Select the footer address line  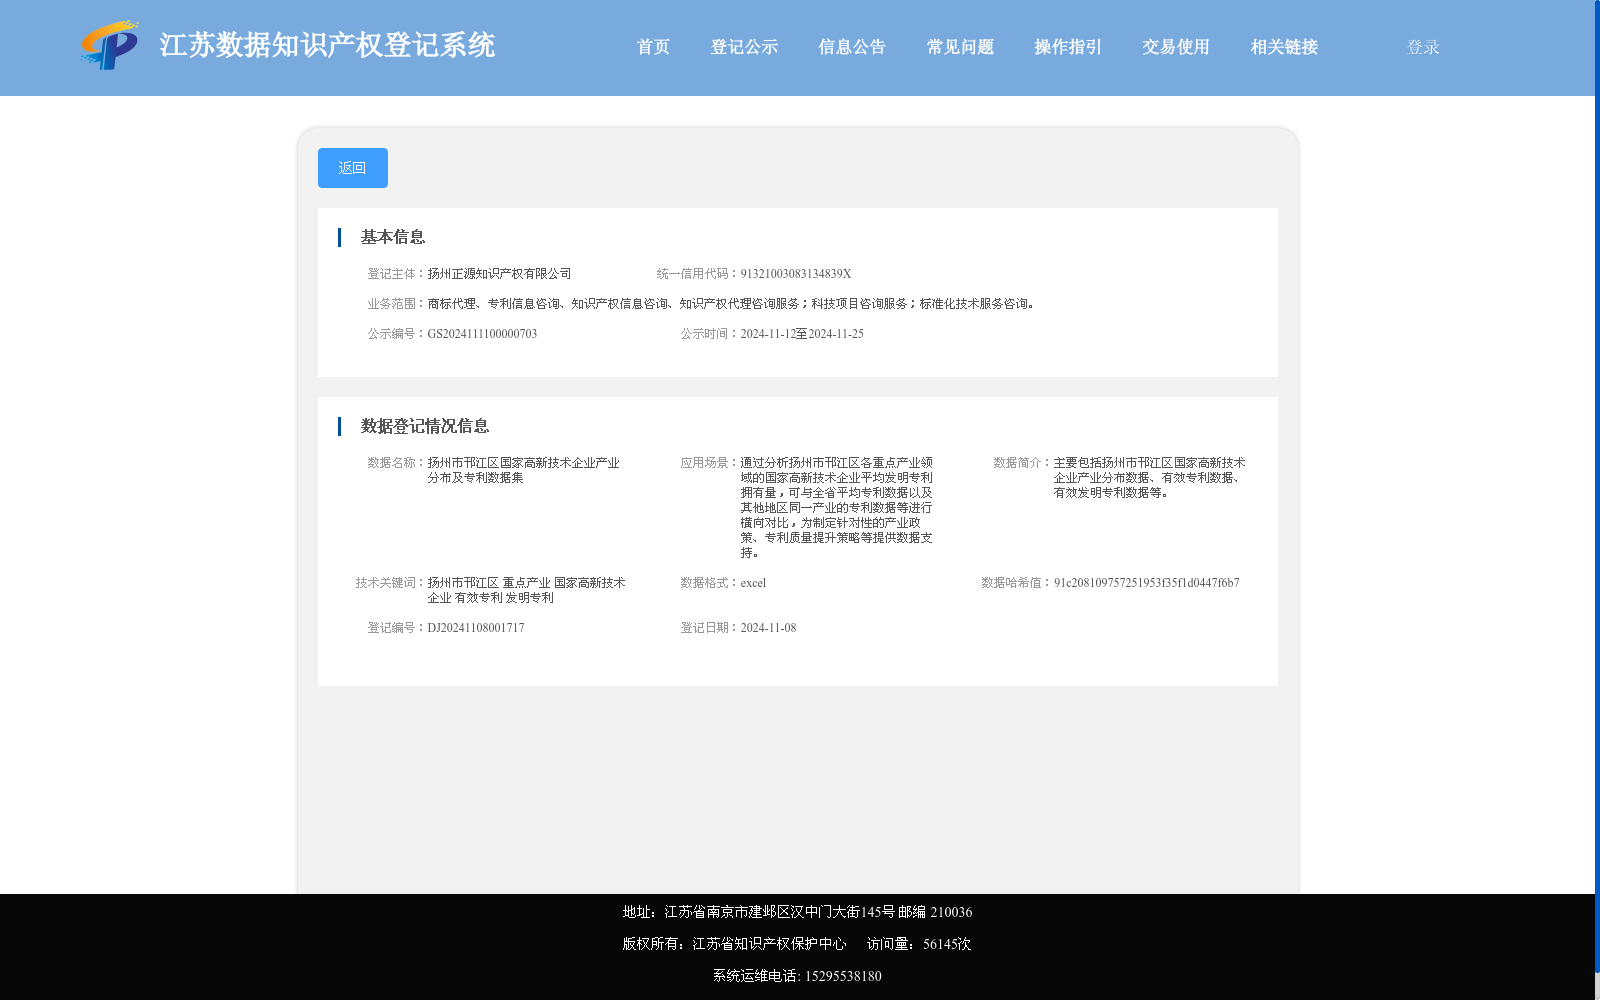click(x=797, y=912)
